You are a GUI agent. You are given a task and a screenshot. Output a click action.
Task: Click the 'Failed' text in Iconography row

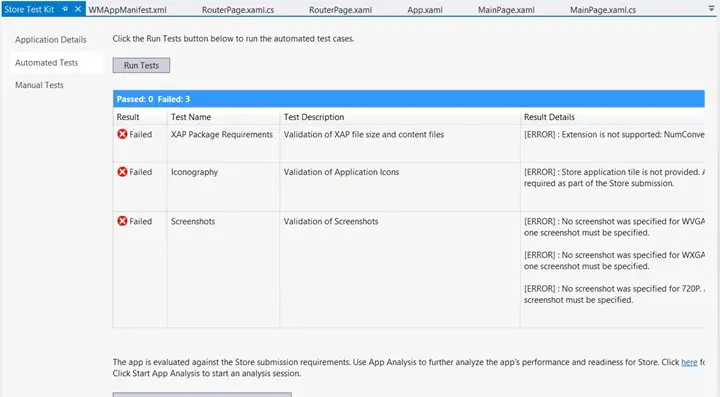coord(141,172)
